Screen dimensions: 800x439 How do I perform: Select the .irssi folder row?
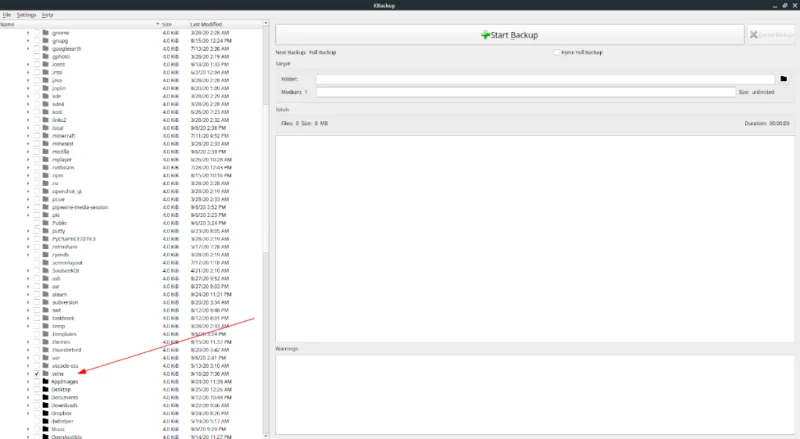(131, 72)
